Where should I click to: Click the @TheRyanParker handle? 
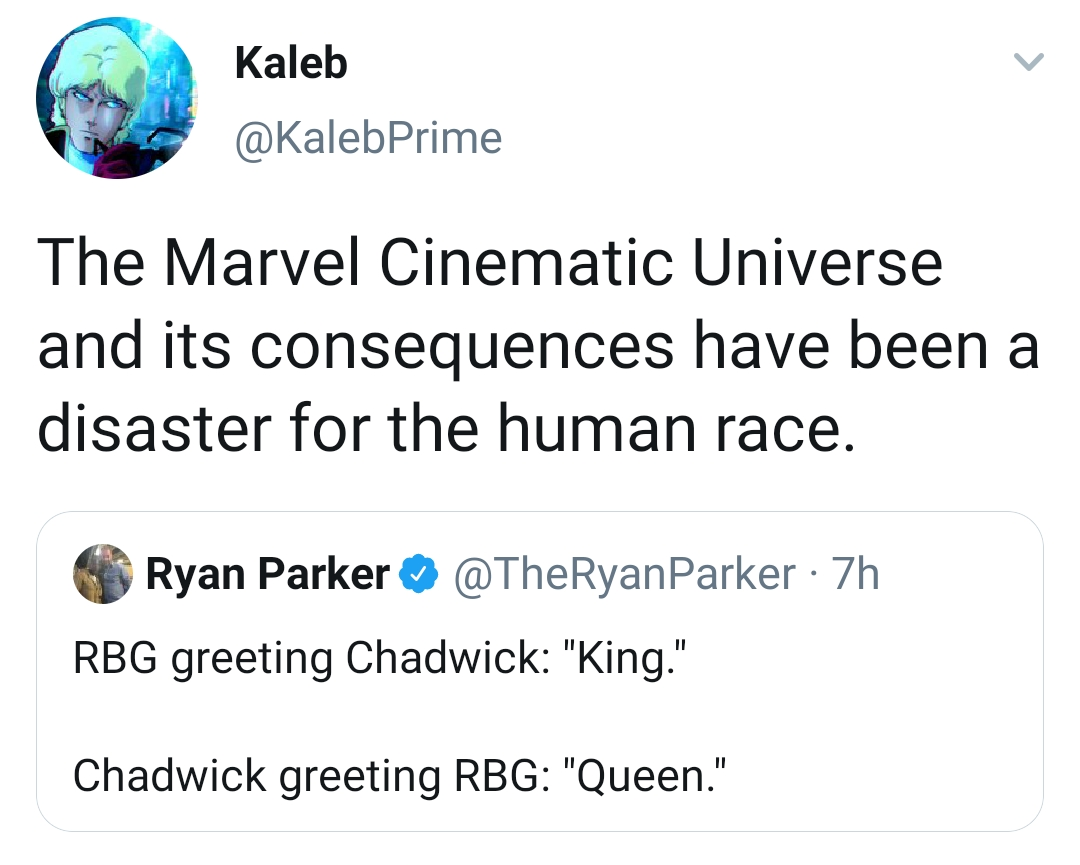pyautogui.click(x=625, y=574)
